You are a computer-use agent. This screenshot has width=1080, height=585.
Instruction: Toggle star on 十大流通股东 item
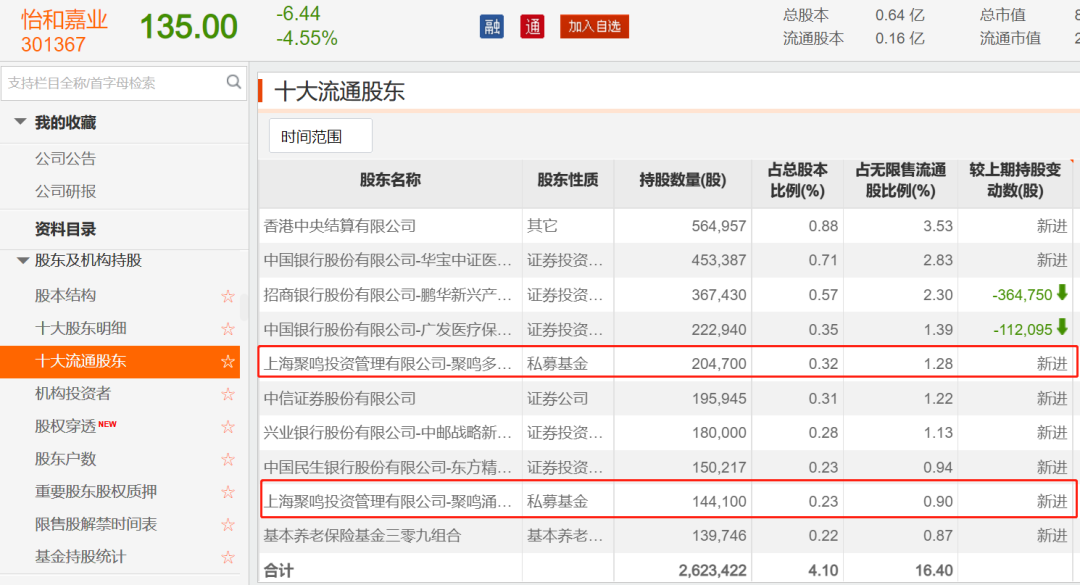tap(228, 361)
